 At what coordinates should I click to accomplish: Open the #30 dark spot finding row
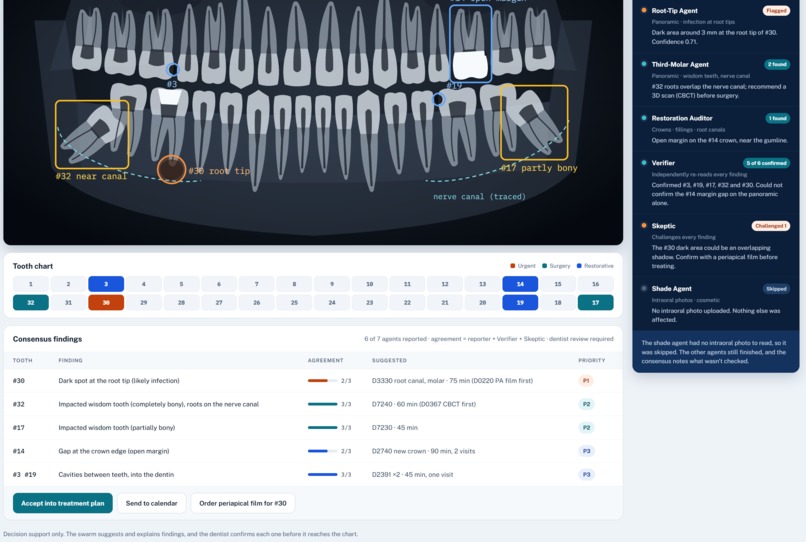(313, 381)
